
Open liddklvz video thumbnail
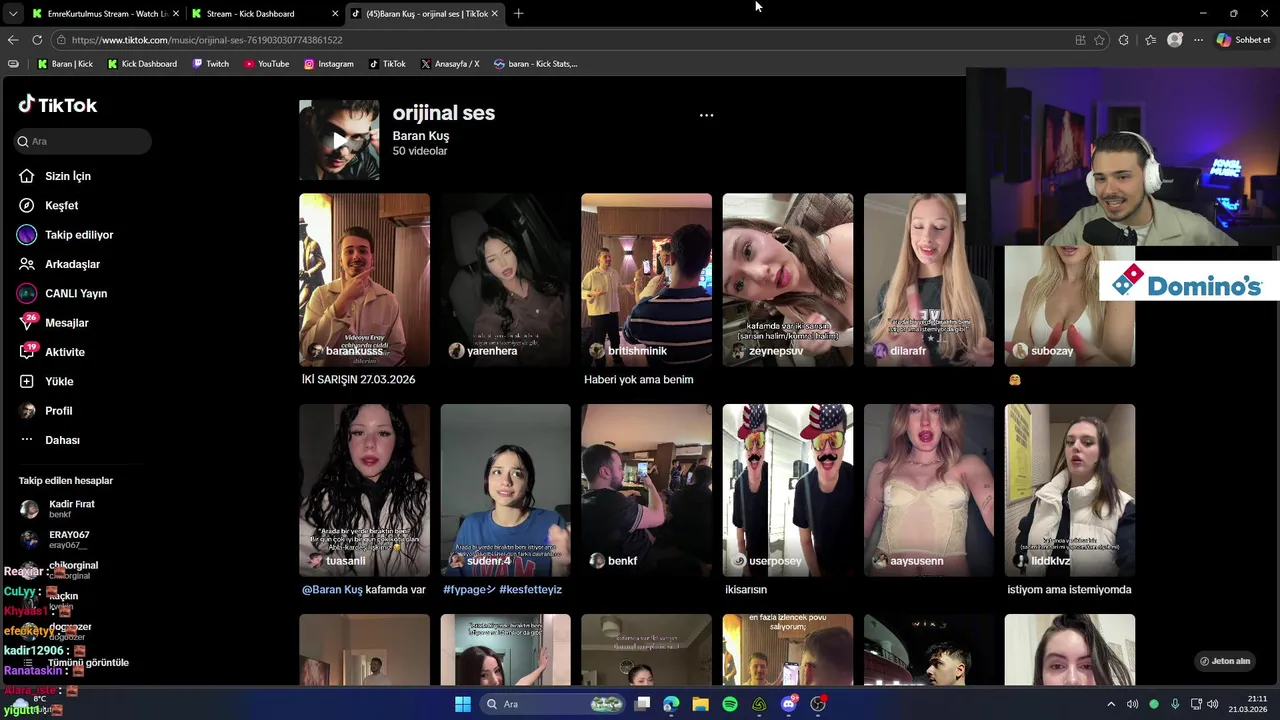coord(1070,490)
